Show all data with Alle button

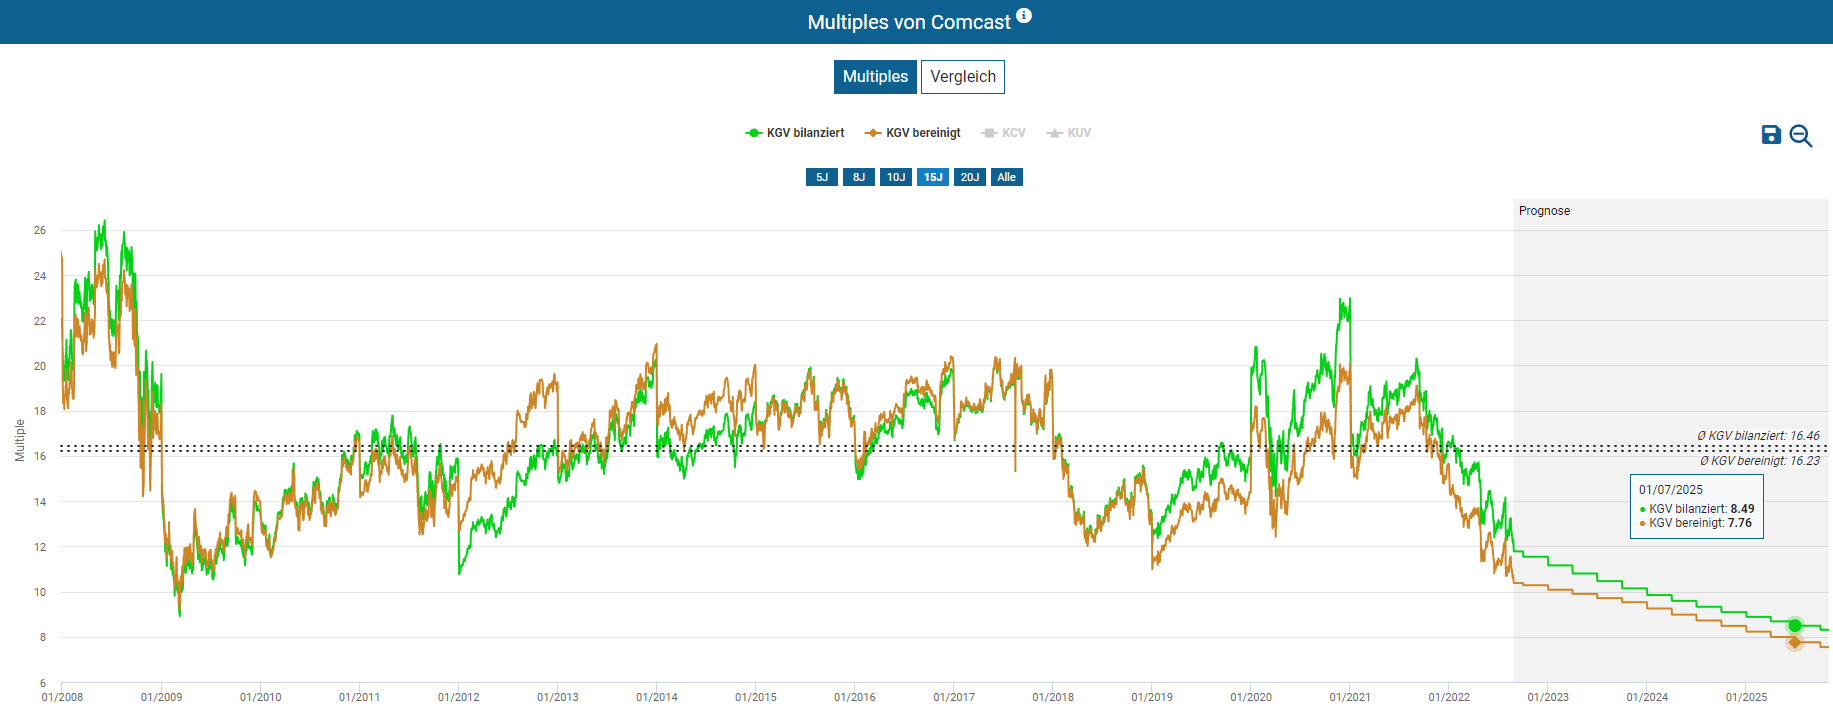[x=1006, y=177]
